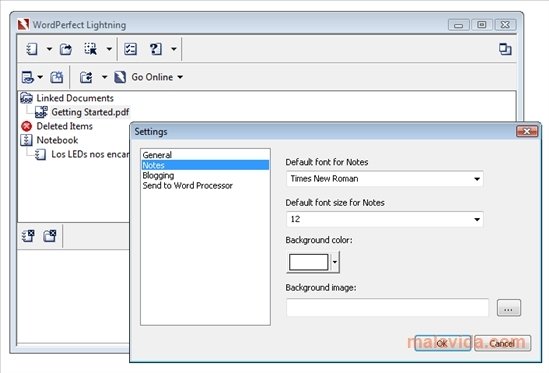549x373 pixels.
Task: Click the folder with arrow toolbar icon
Action: pyautogui.click(x=65, y=49)
